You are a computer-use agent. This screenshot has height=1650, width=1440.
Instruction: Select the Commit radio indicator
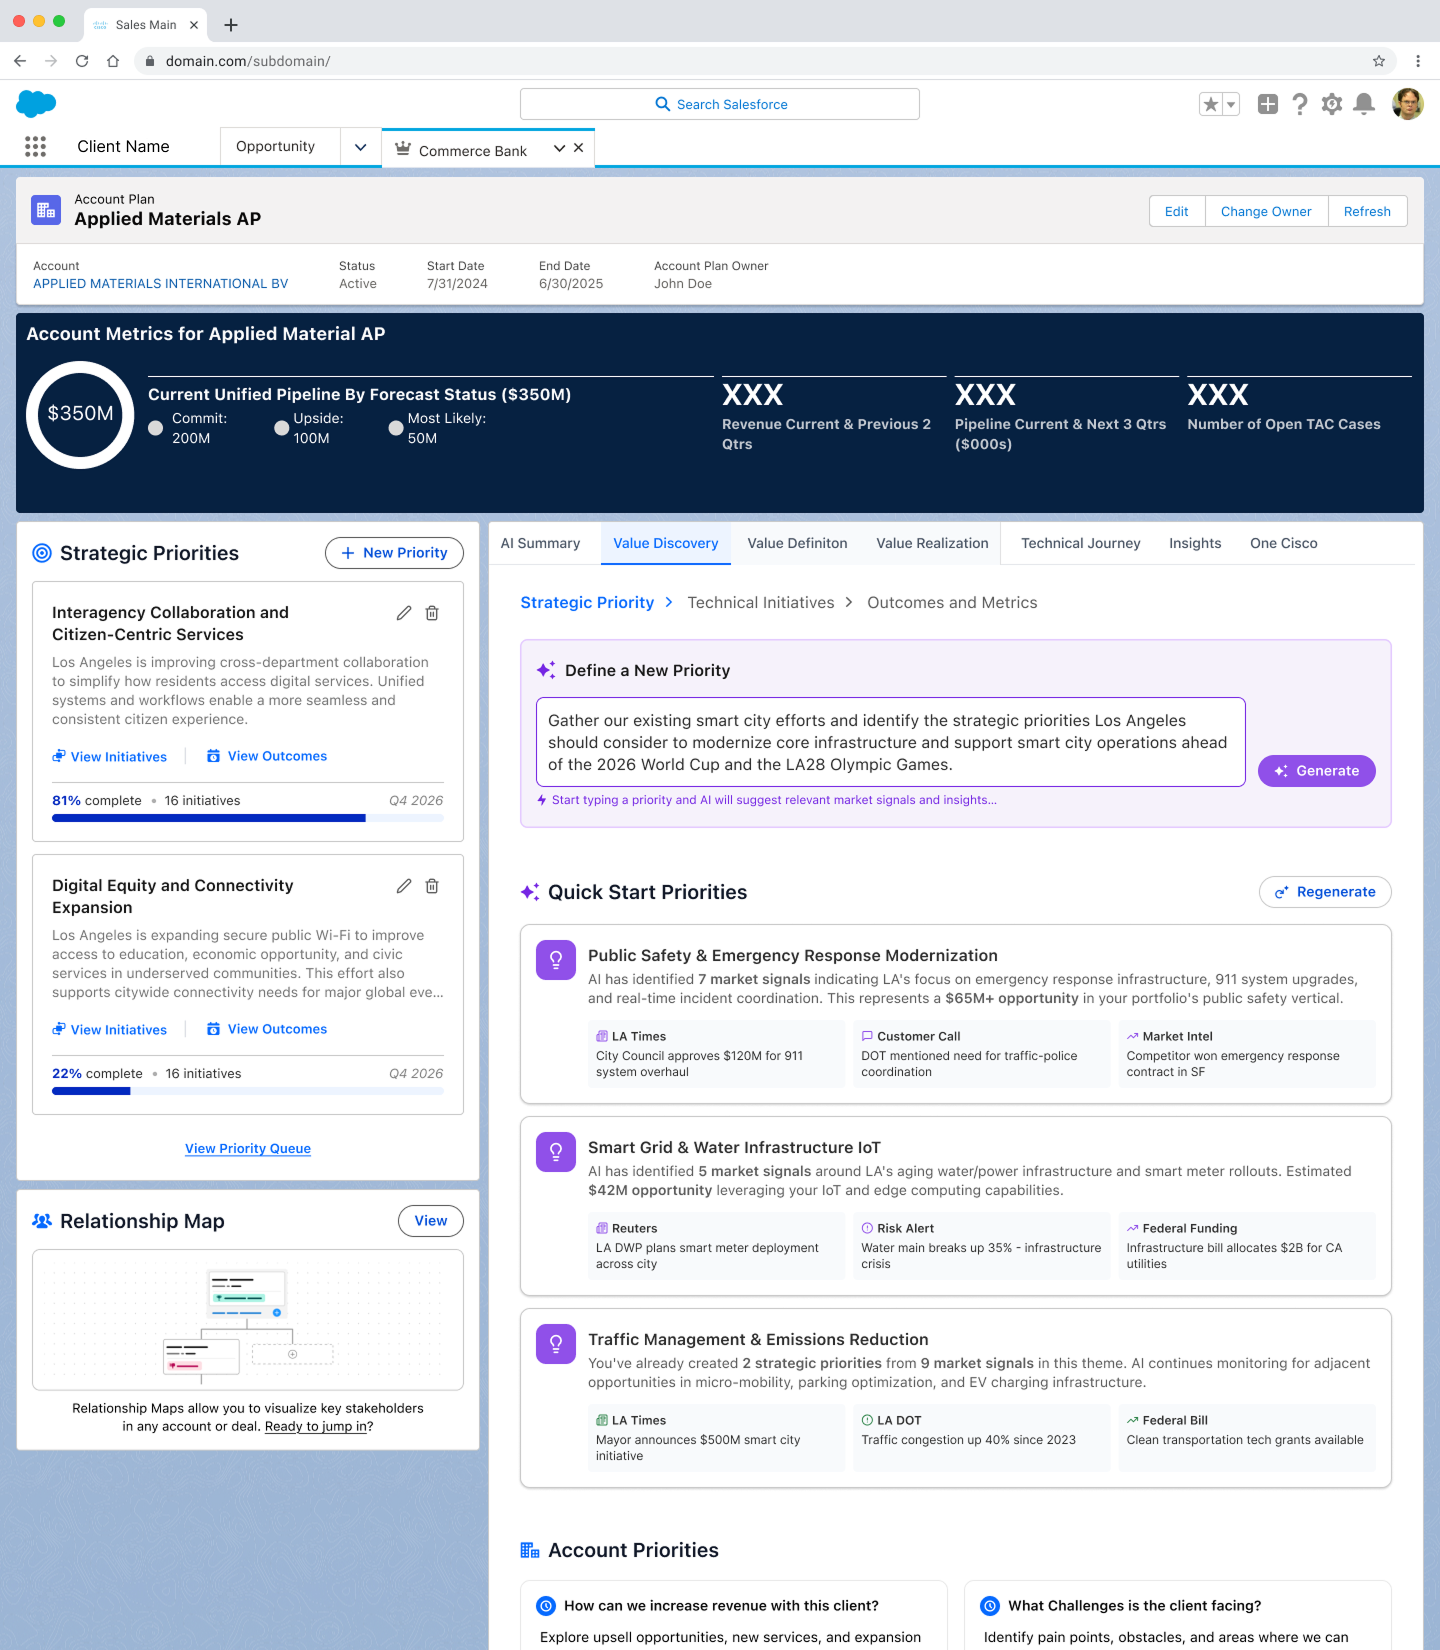coord(156,428)
